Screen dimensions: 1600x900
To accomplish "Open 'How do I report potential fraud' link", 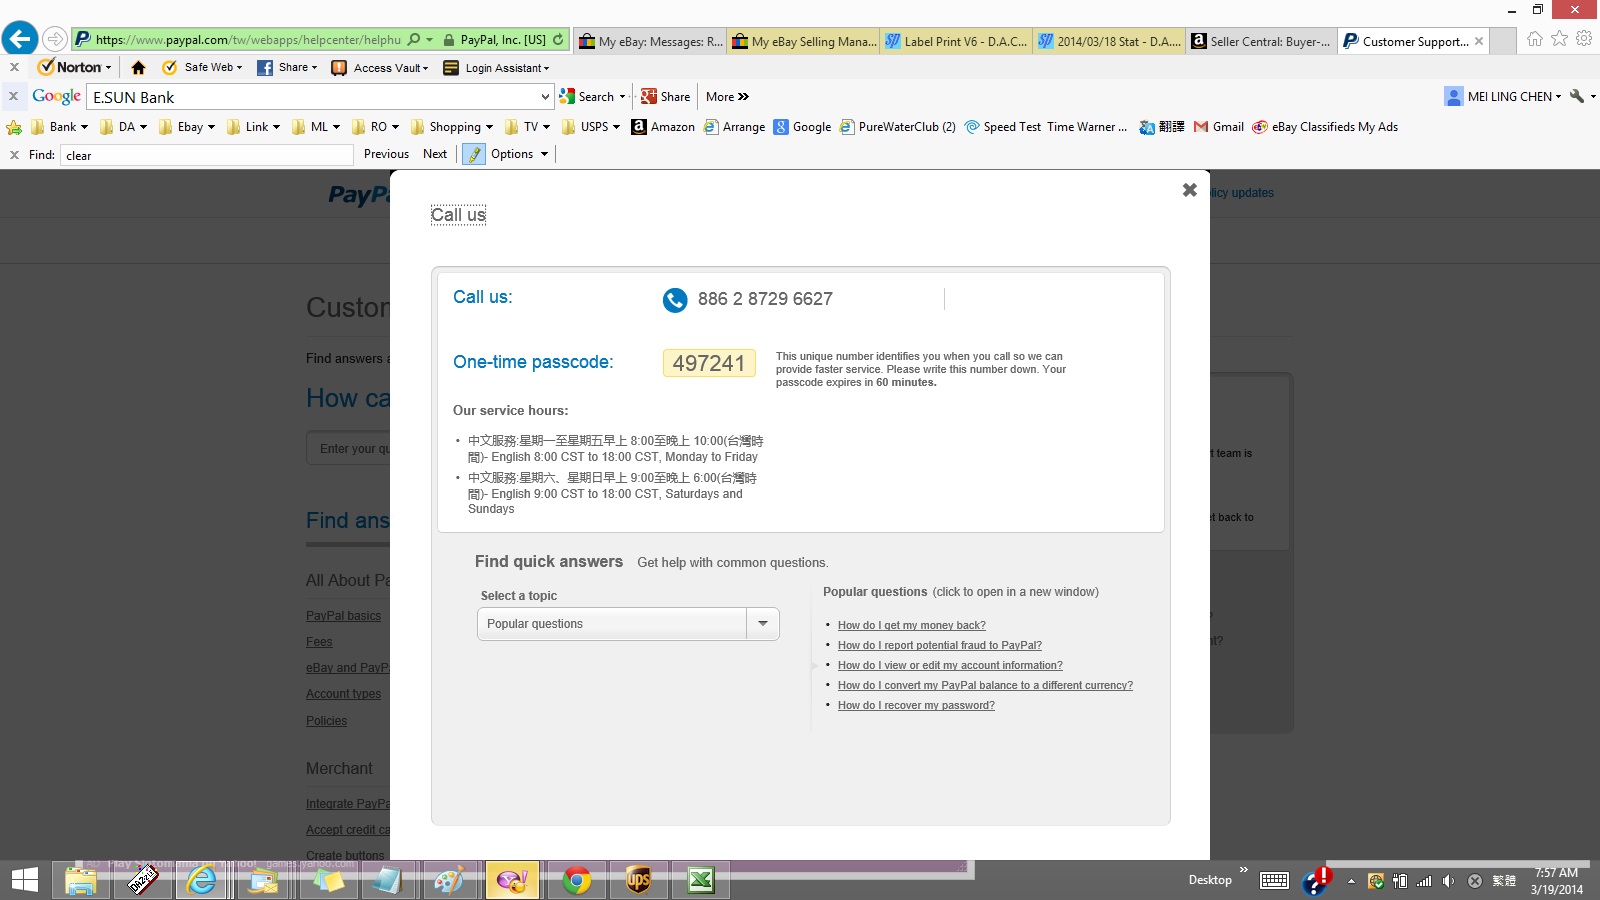I will (939, 645).
